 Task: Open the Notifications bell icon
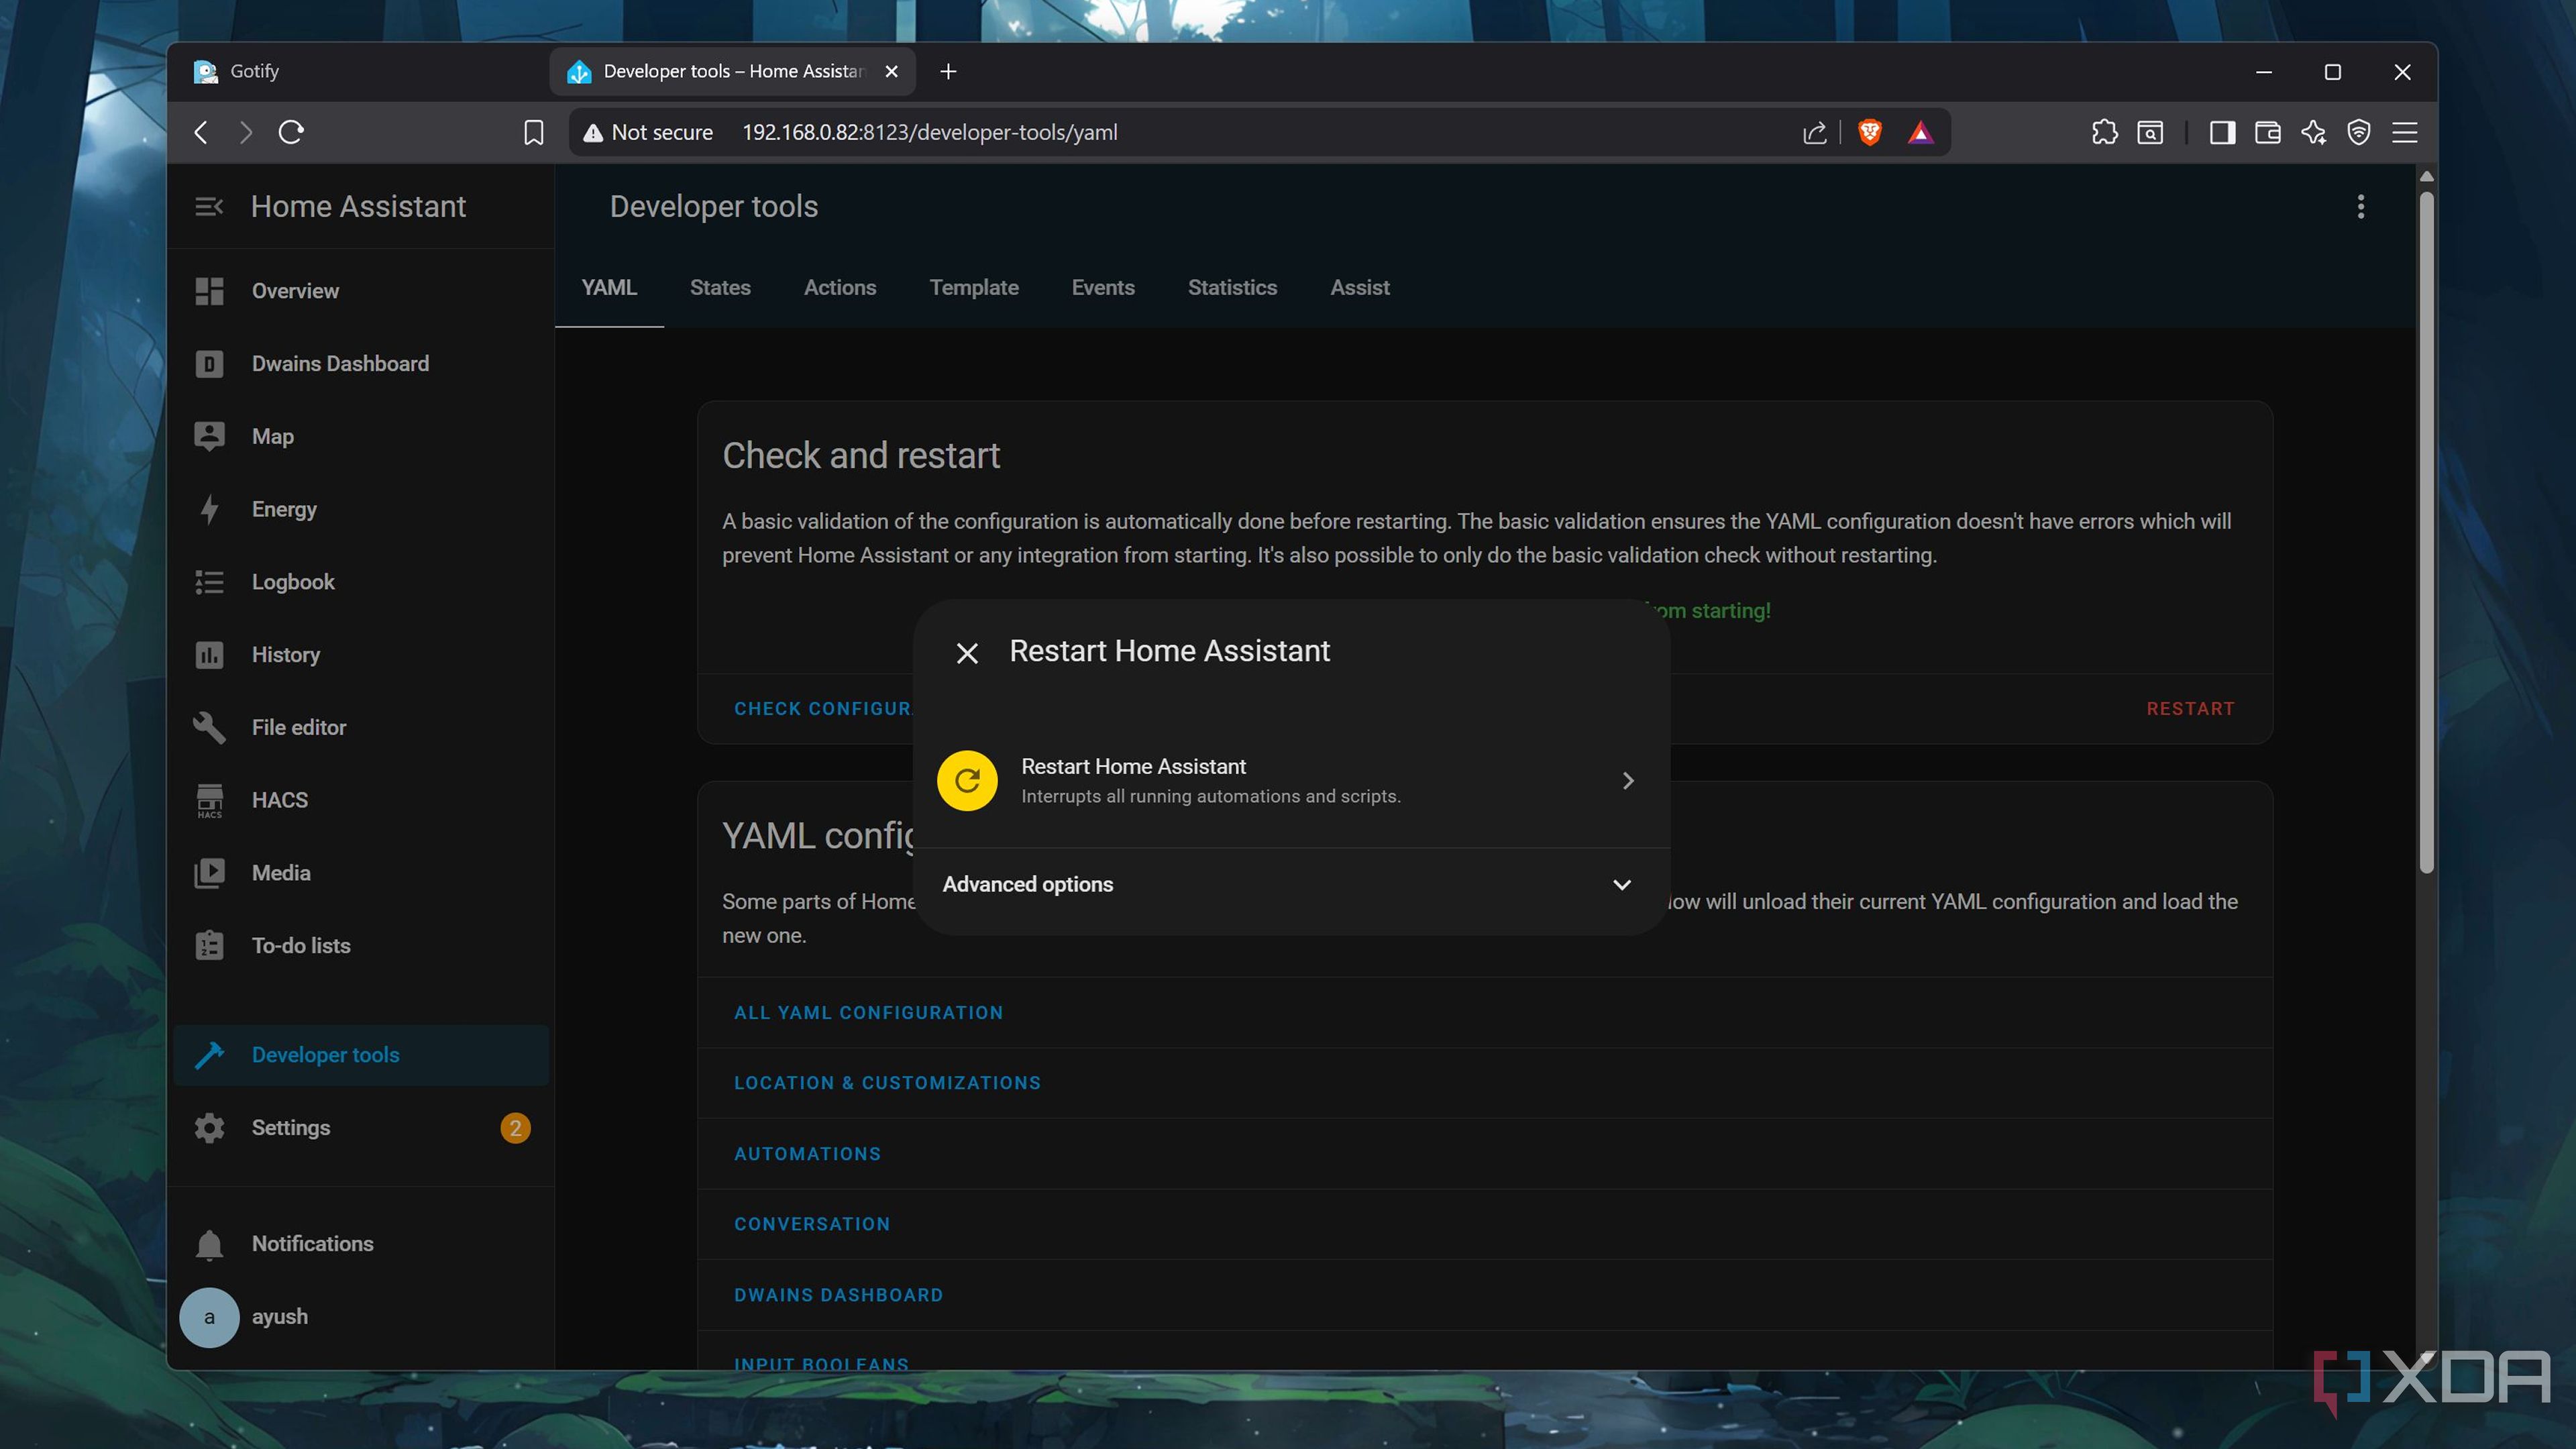209,1244
